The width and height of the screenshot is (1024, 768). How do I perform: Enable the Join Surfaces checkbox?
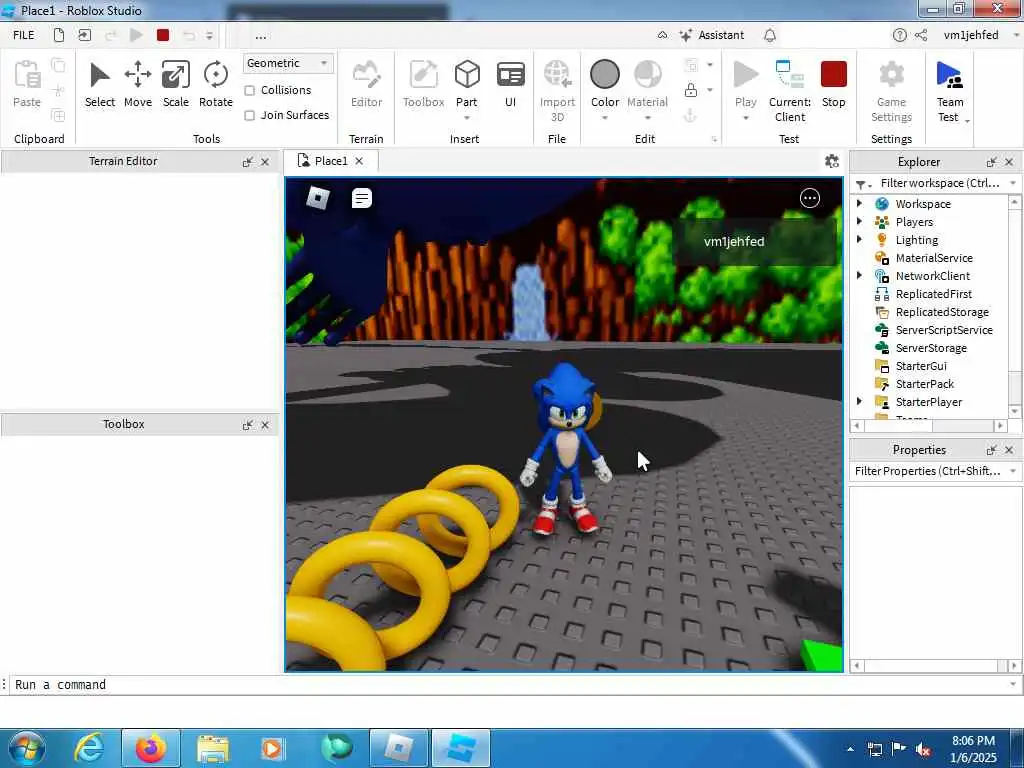point(249,116)
